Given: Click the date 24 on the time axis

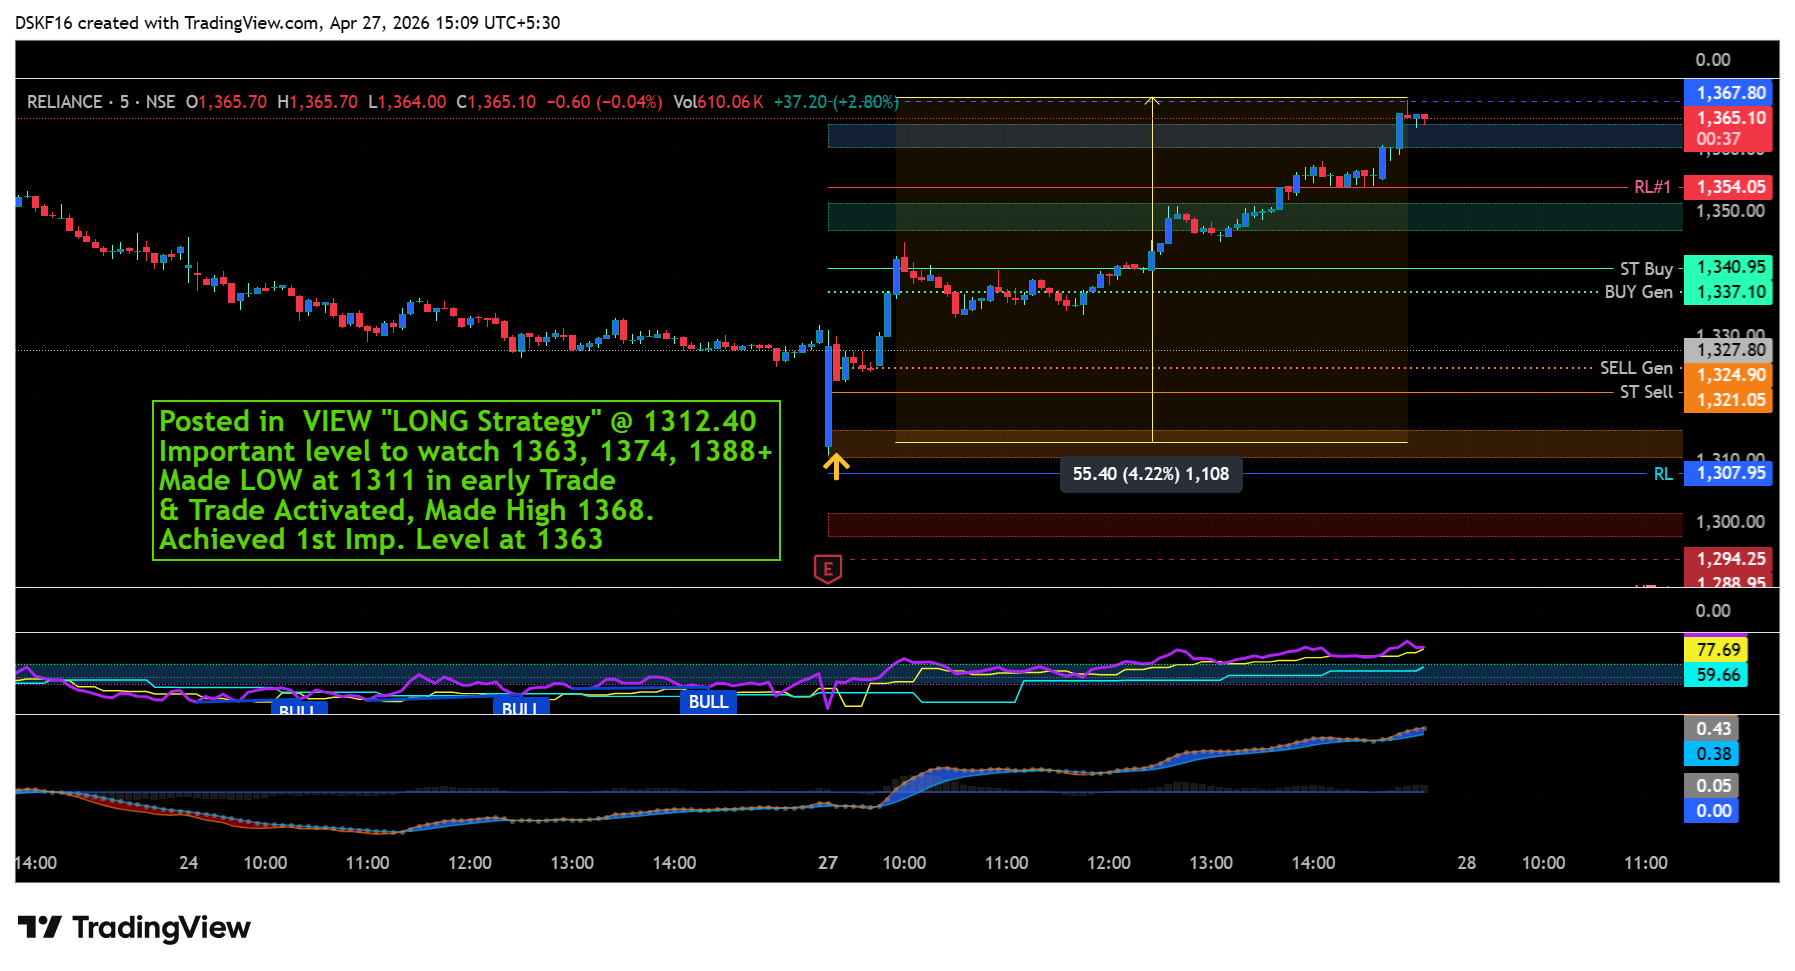Looking at the screenshot, I should [188, 863].
